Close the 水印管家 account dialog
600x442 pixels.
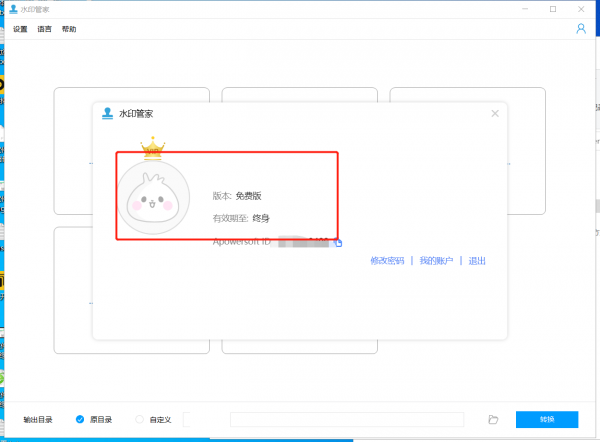[x=495, y=113]
